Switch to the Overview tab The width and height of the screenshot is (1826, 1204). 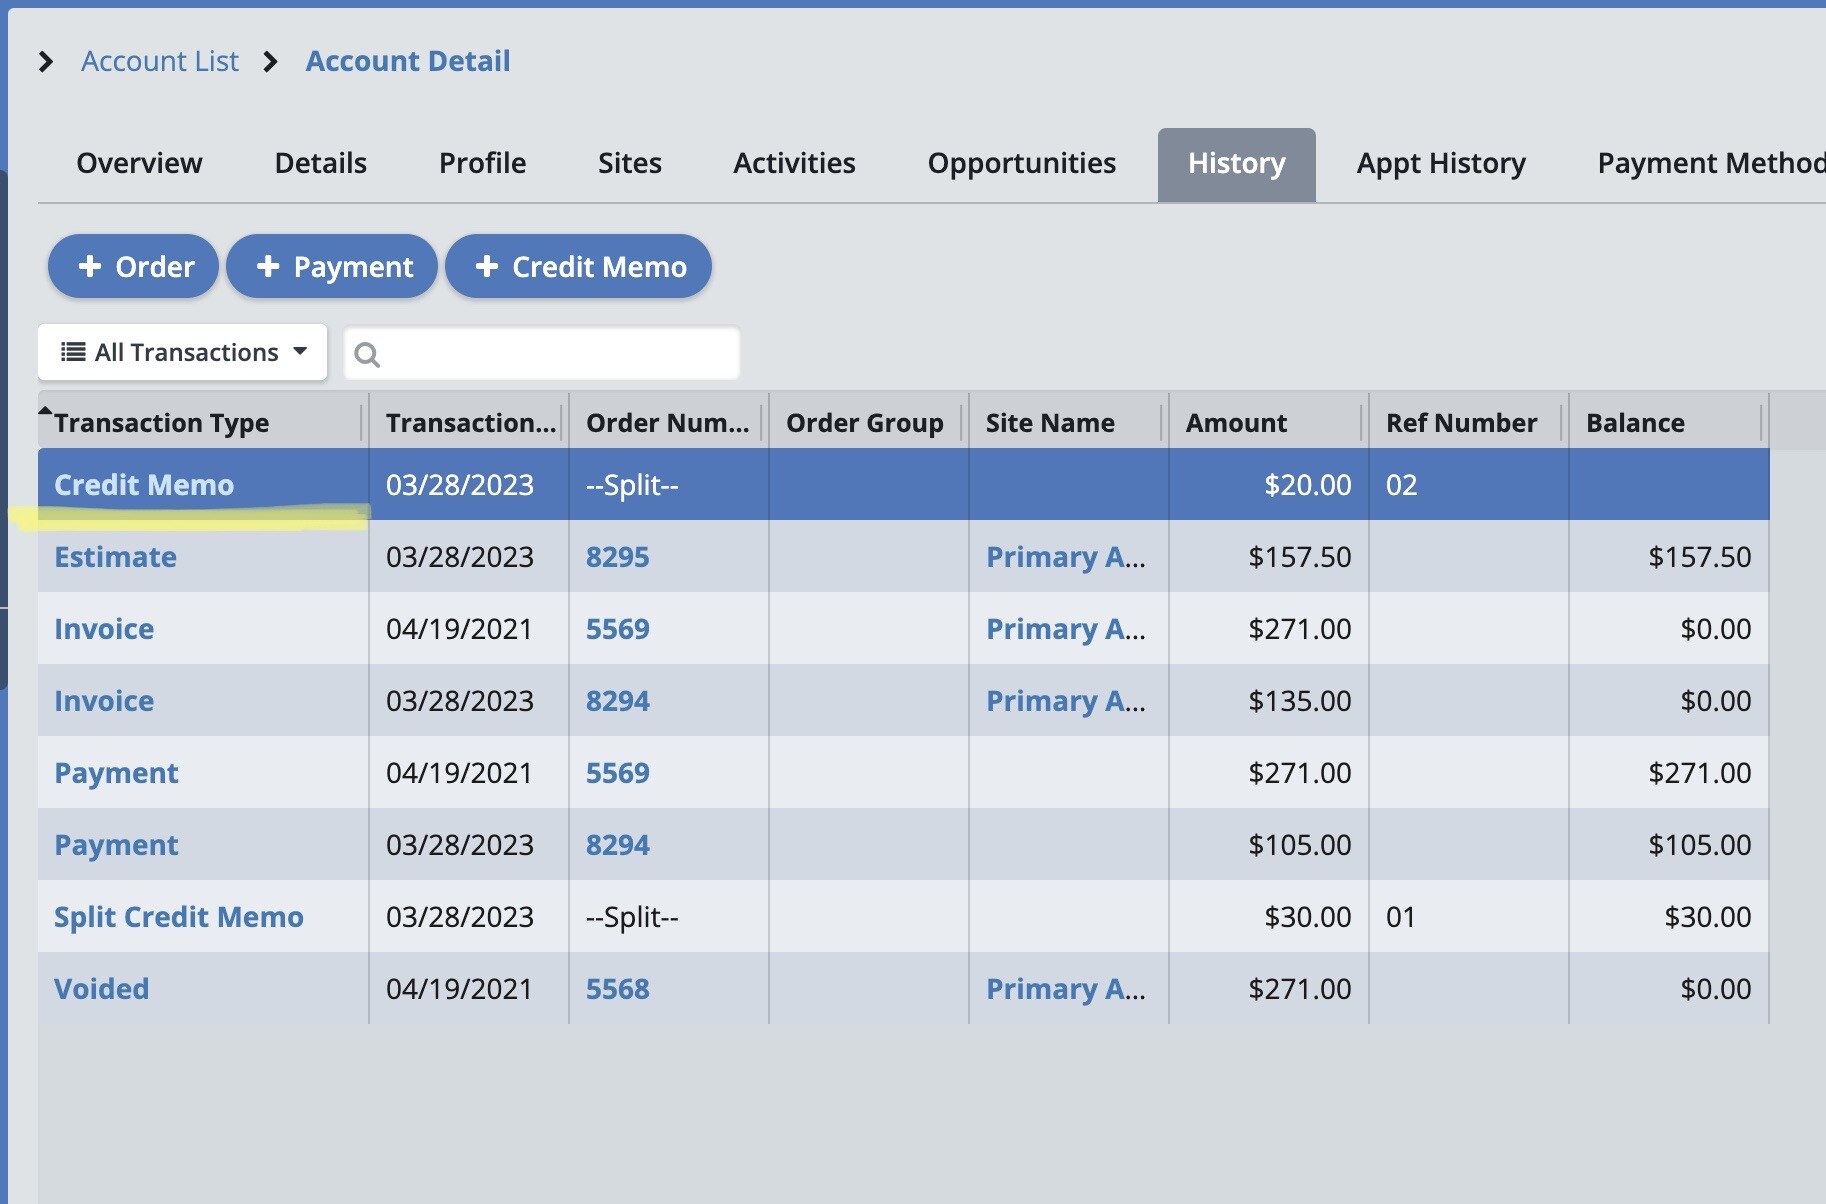coord(139,163)
